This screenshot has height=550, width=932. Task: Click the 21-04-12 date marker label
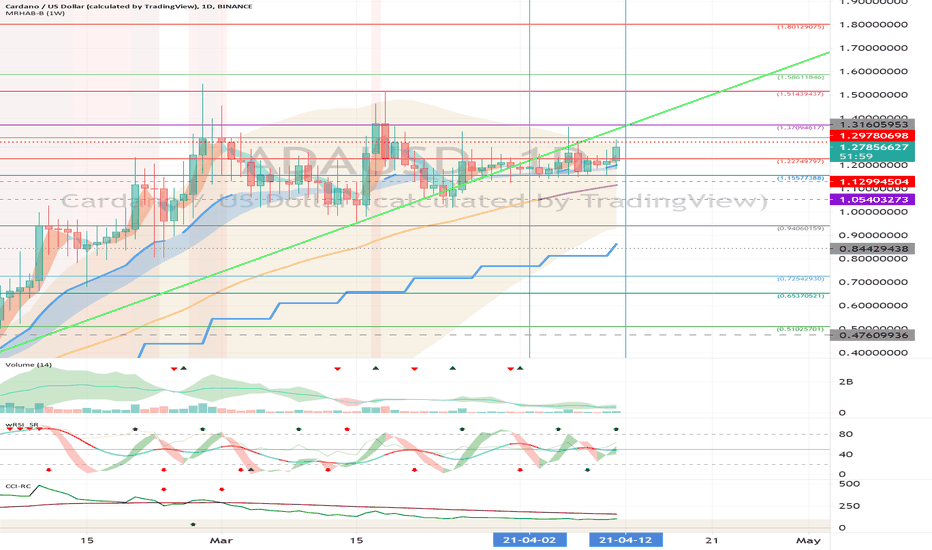click(x=625, y=540)
